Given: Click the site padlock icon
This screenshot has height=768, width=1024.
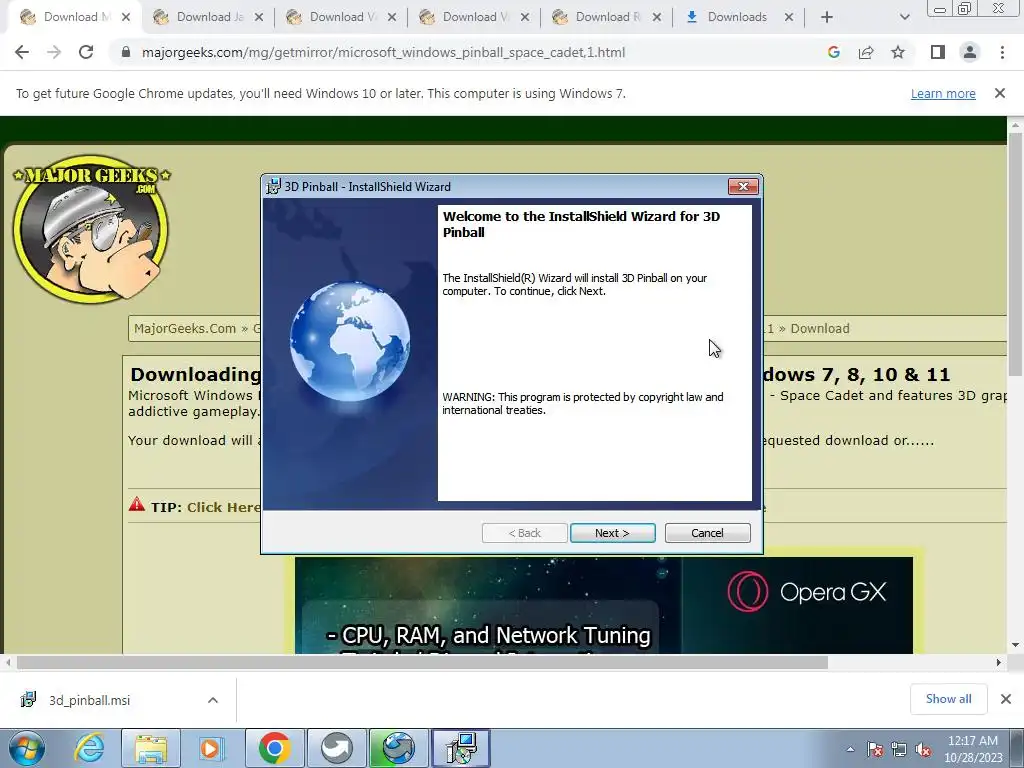Looking at the screenshot, I should click(126, 52).
